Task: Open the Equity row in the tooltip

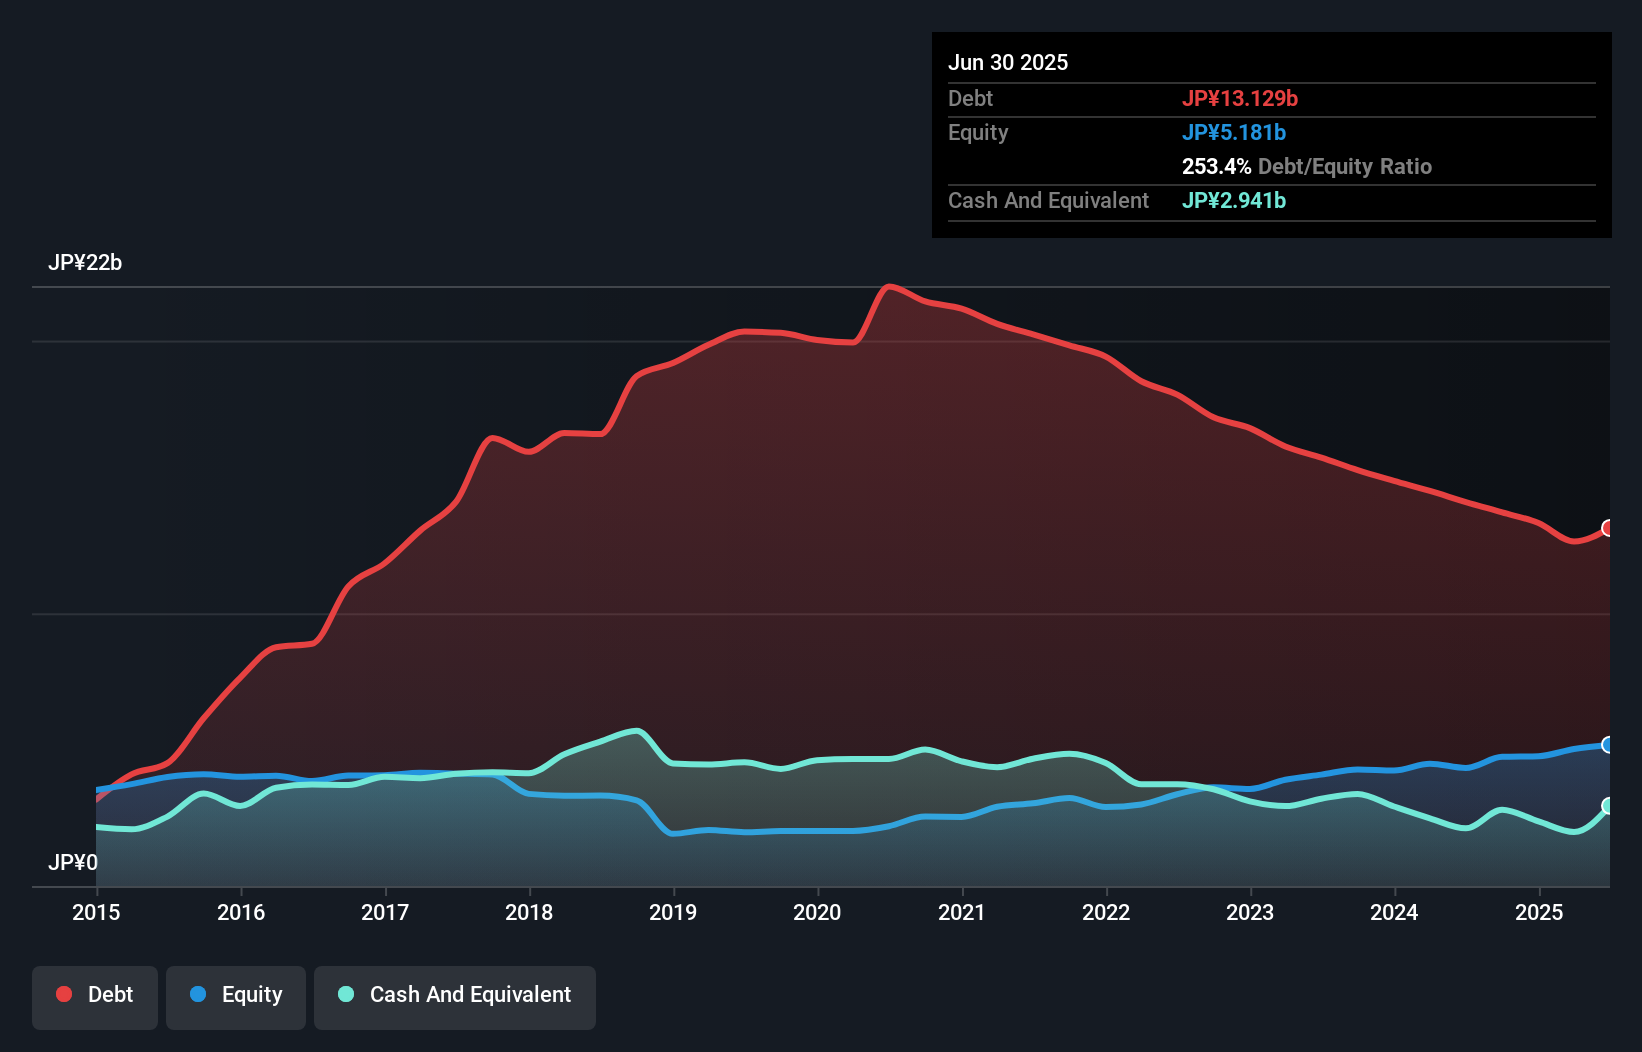Action: tap(978, 132)
